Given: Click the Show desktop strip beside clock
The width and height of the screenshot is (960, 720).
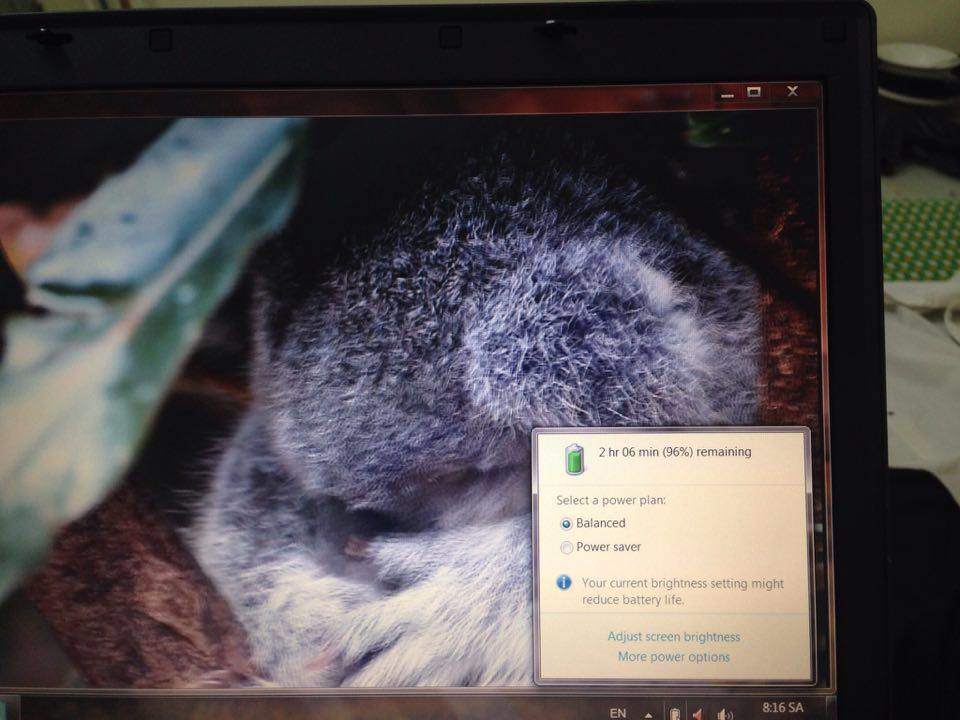Looking at the screenshot, I should (829, 708).
